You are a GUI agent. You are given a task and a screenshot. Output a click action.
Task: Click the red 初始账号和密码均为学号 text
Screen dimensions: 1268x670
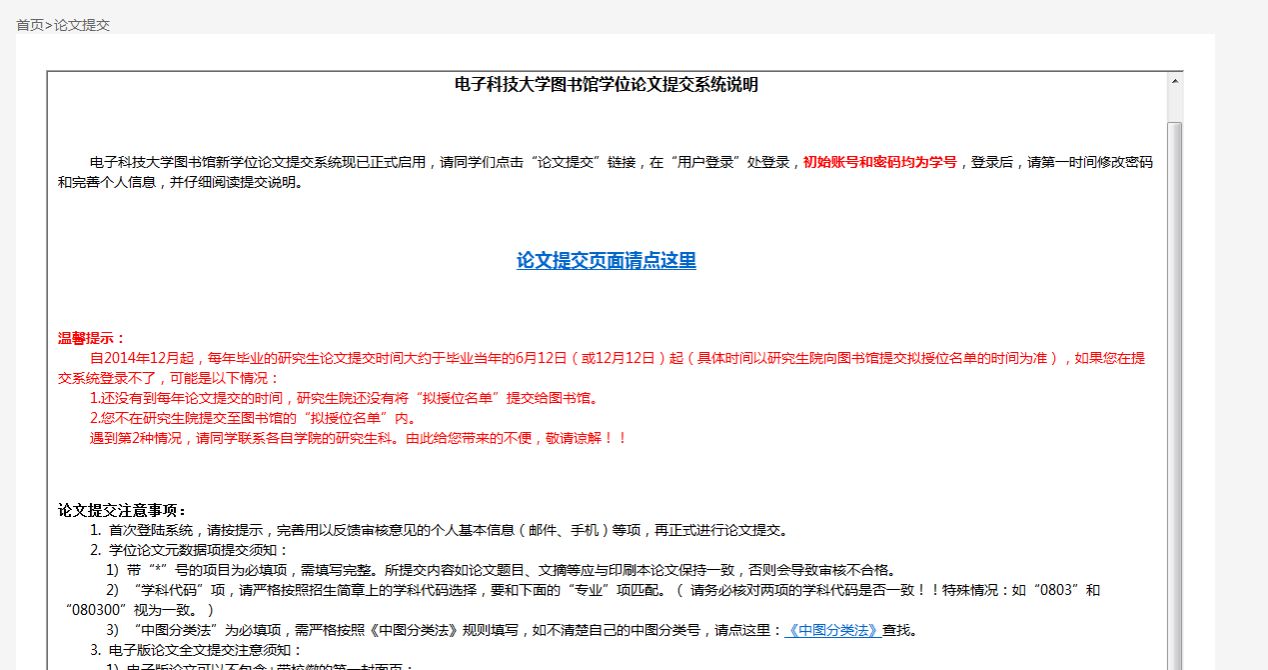pos(880,162)
